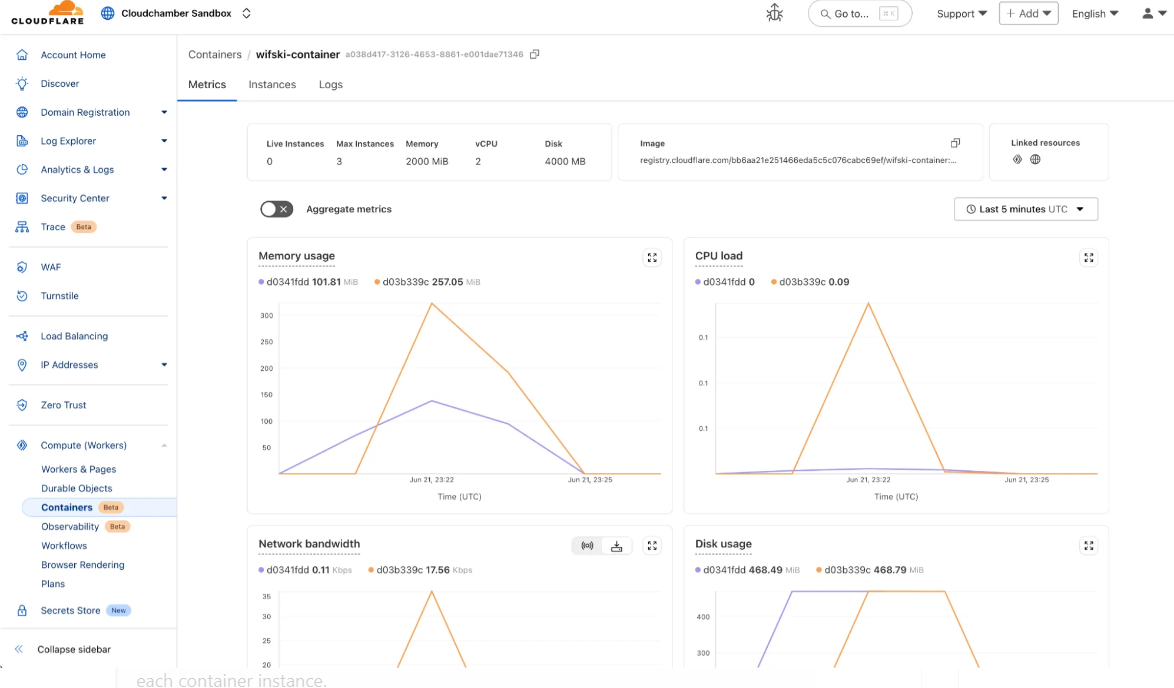Click the Go to... search box
The image size is (1174, 688).
point(860,13)
